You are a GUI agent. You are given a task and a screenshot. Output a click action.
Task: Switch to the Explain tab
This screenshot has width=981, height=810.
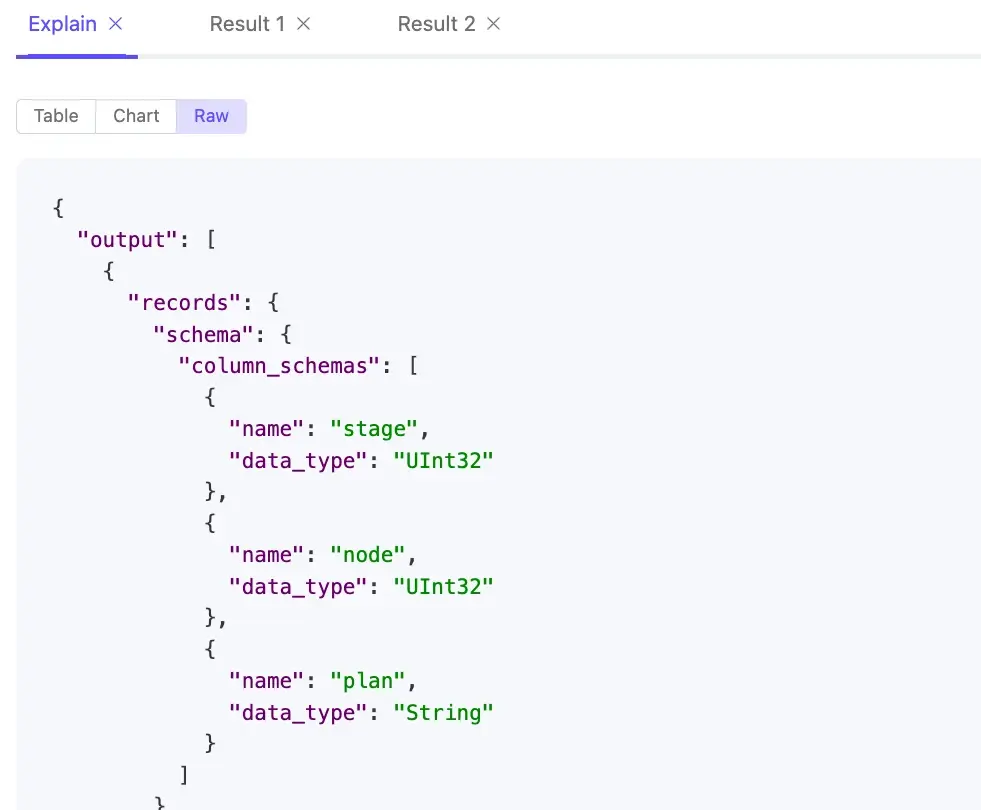tap(64, 24)
